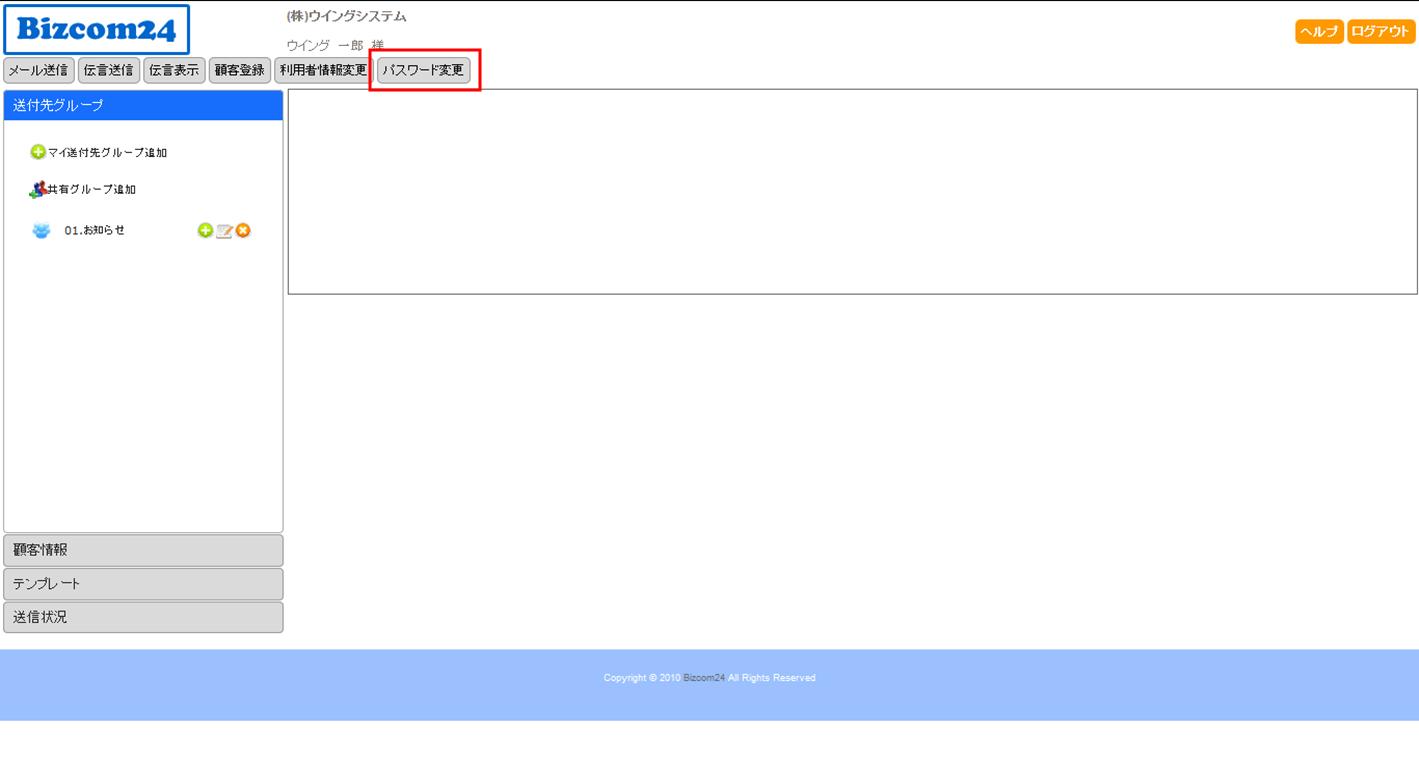This screenshot has height=783, width=1419.
Task: Click the 共有グループ追加 people icon
Action: [38, 189]
